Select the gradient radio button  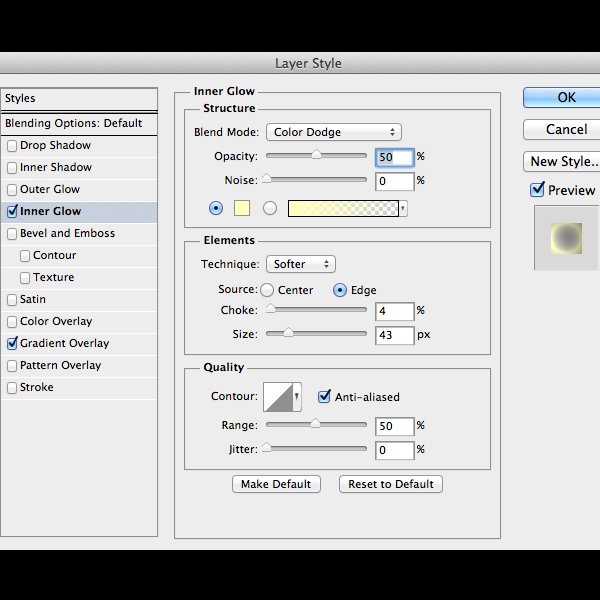(x=270, y=209)
